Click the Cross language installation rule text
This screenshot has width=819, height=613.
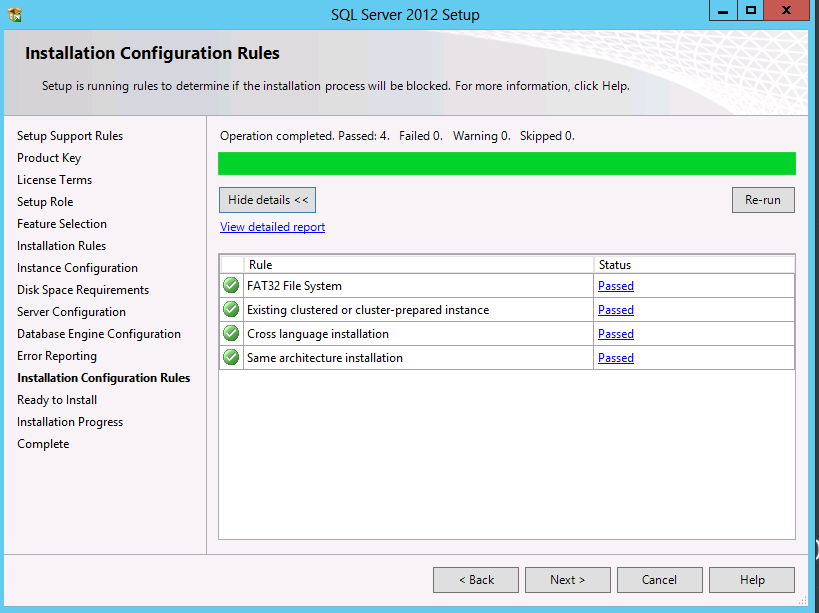[x=318, y=334]
